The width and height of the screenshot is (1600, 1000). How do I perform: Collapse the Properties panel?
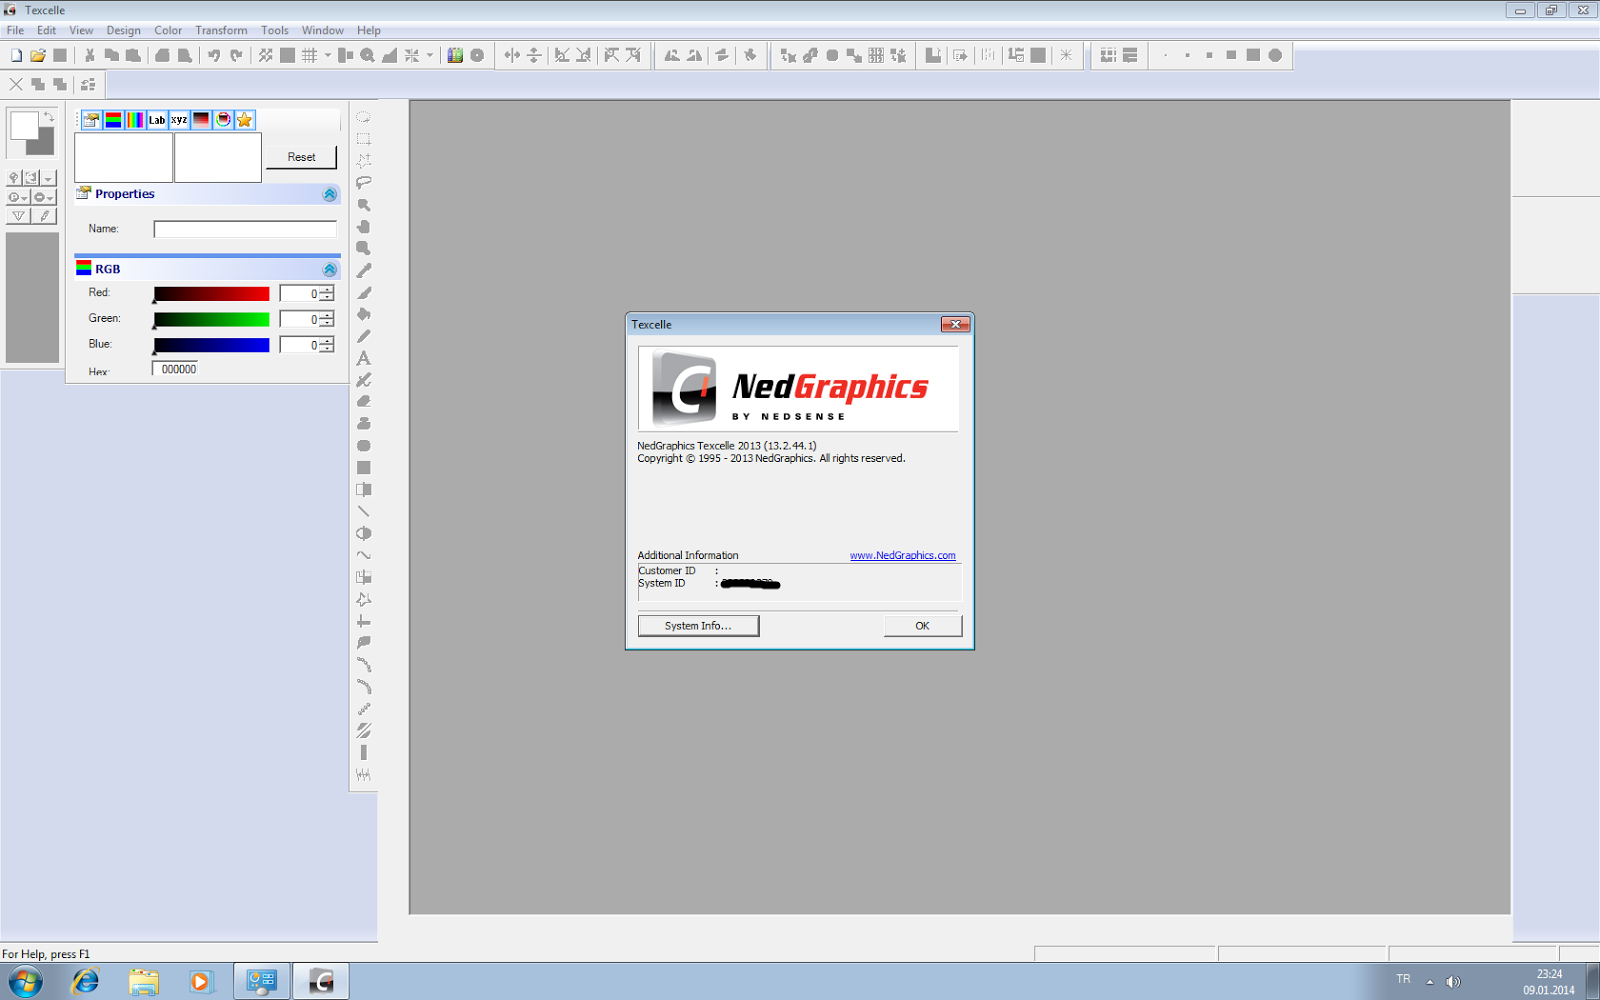coord(329,194)
